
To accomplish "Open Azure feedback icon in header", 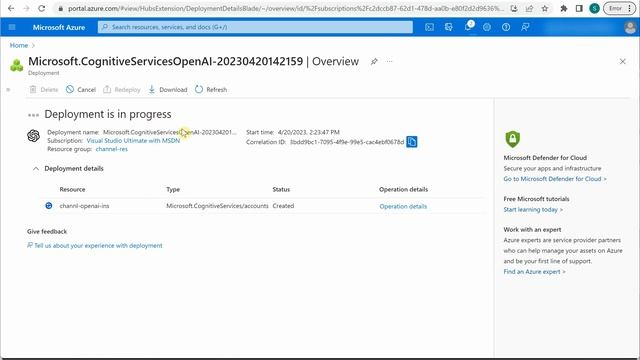I will click(525, 27).
